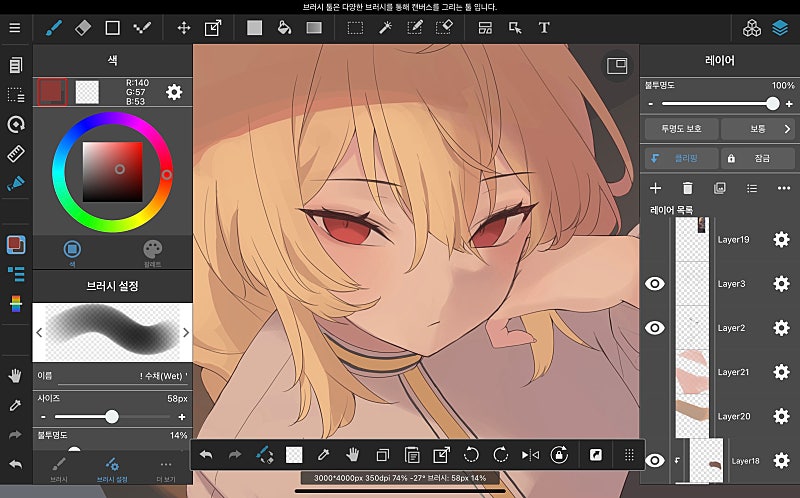Pick the Move tool
Viewport: 800px width, 498px height.
click(x=184, y=28)
